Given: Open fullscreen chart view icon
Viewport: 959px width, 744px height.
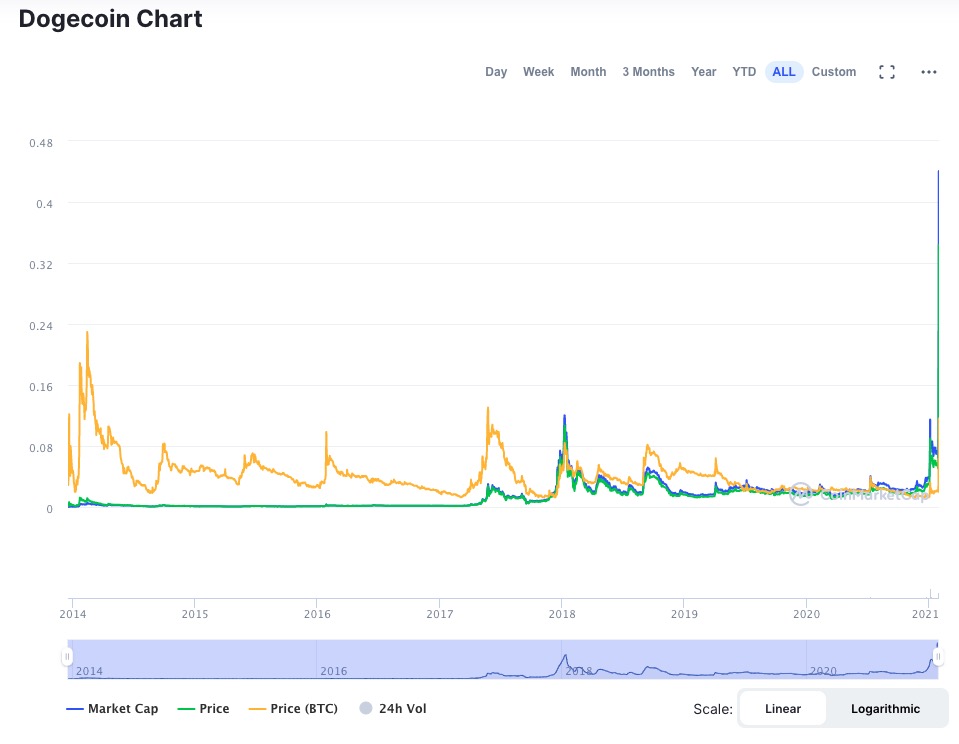Looking at the screenshot, I should click(x=887, y=72).
